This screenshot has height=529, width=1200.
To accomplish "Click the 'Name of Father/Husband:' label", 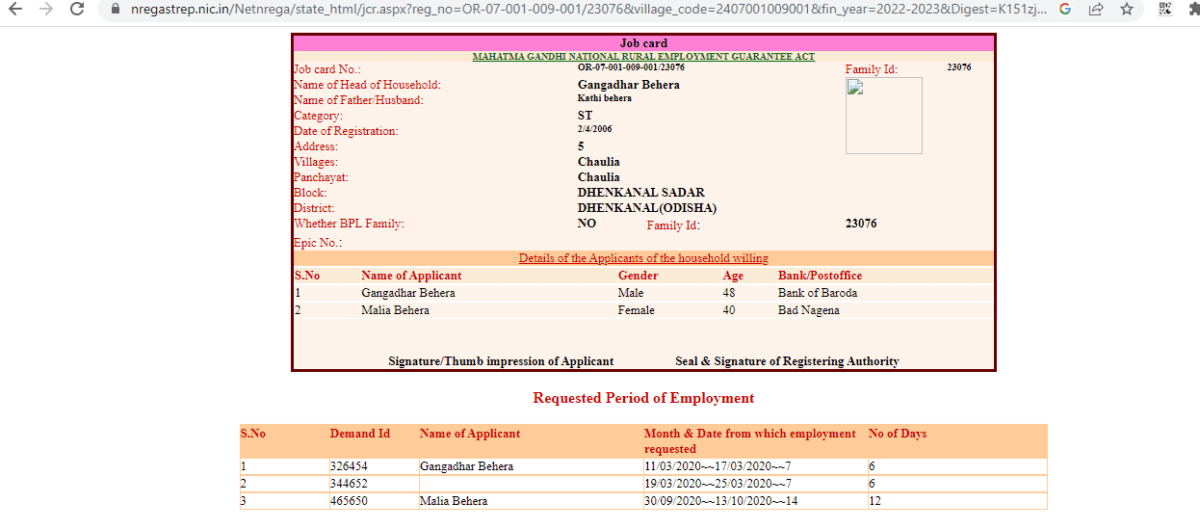I will pyautogui.click(x=358, y=100).
